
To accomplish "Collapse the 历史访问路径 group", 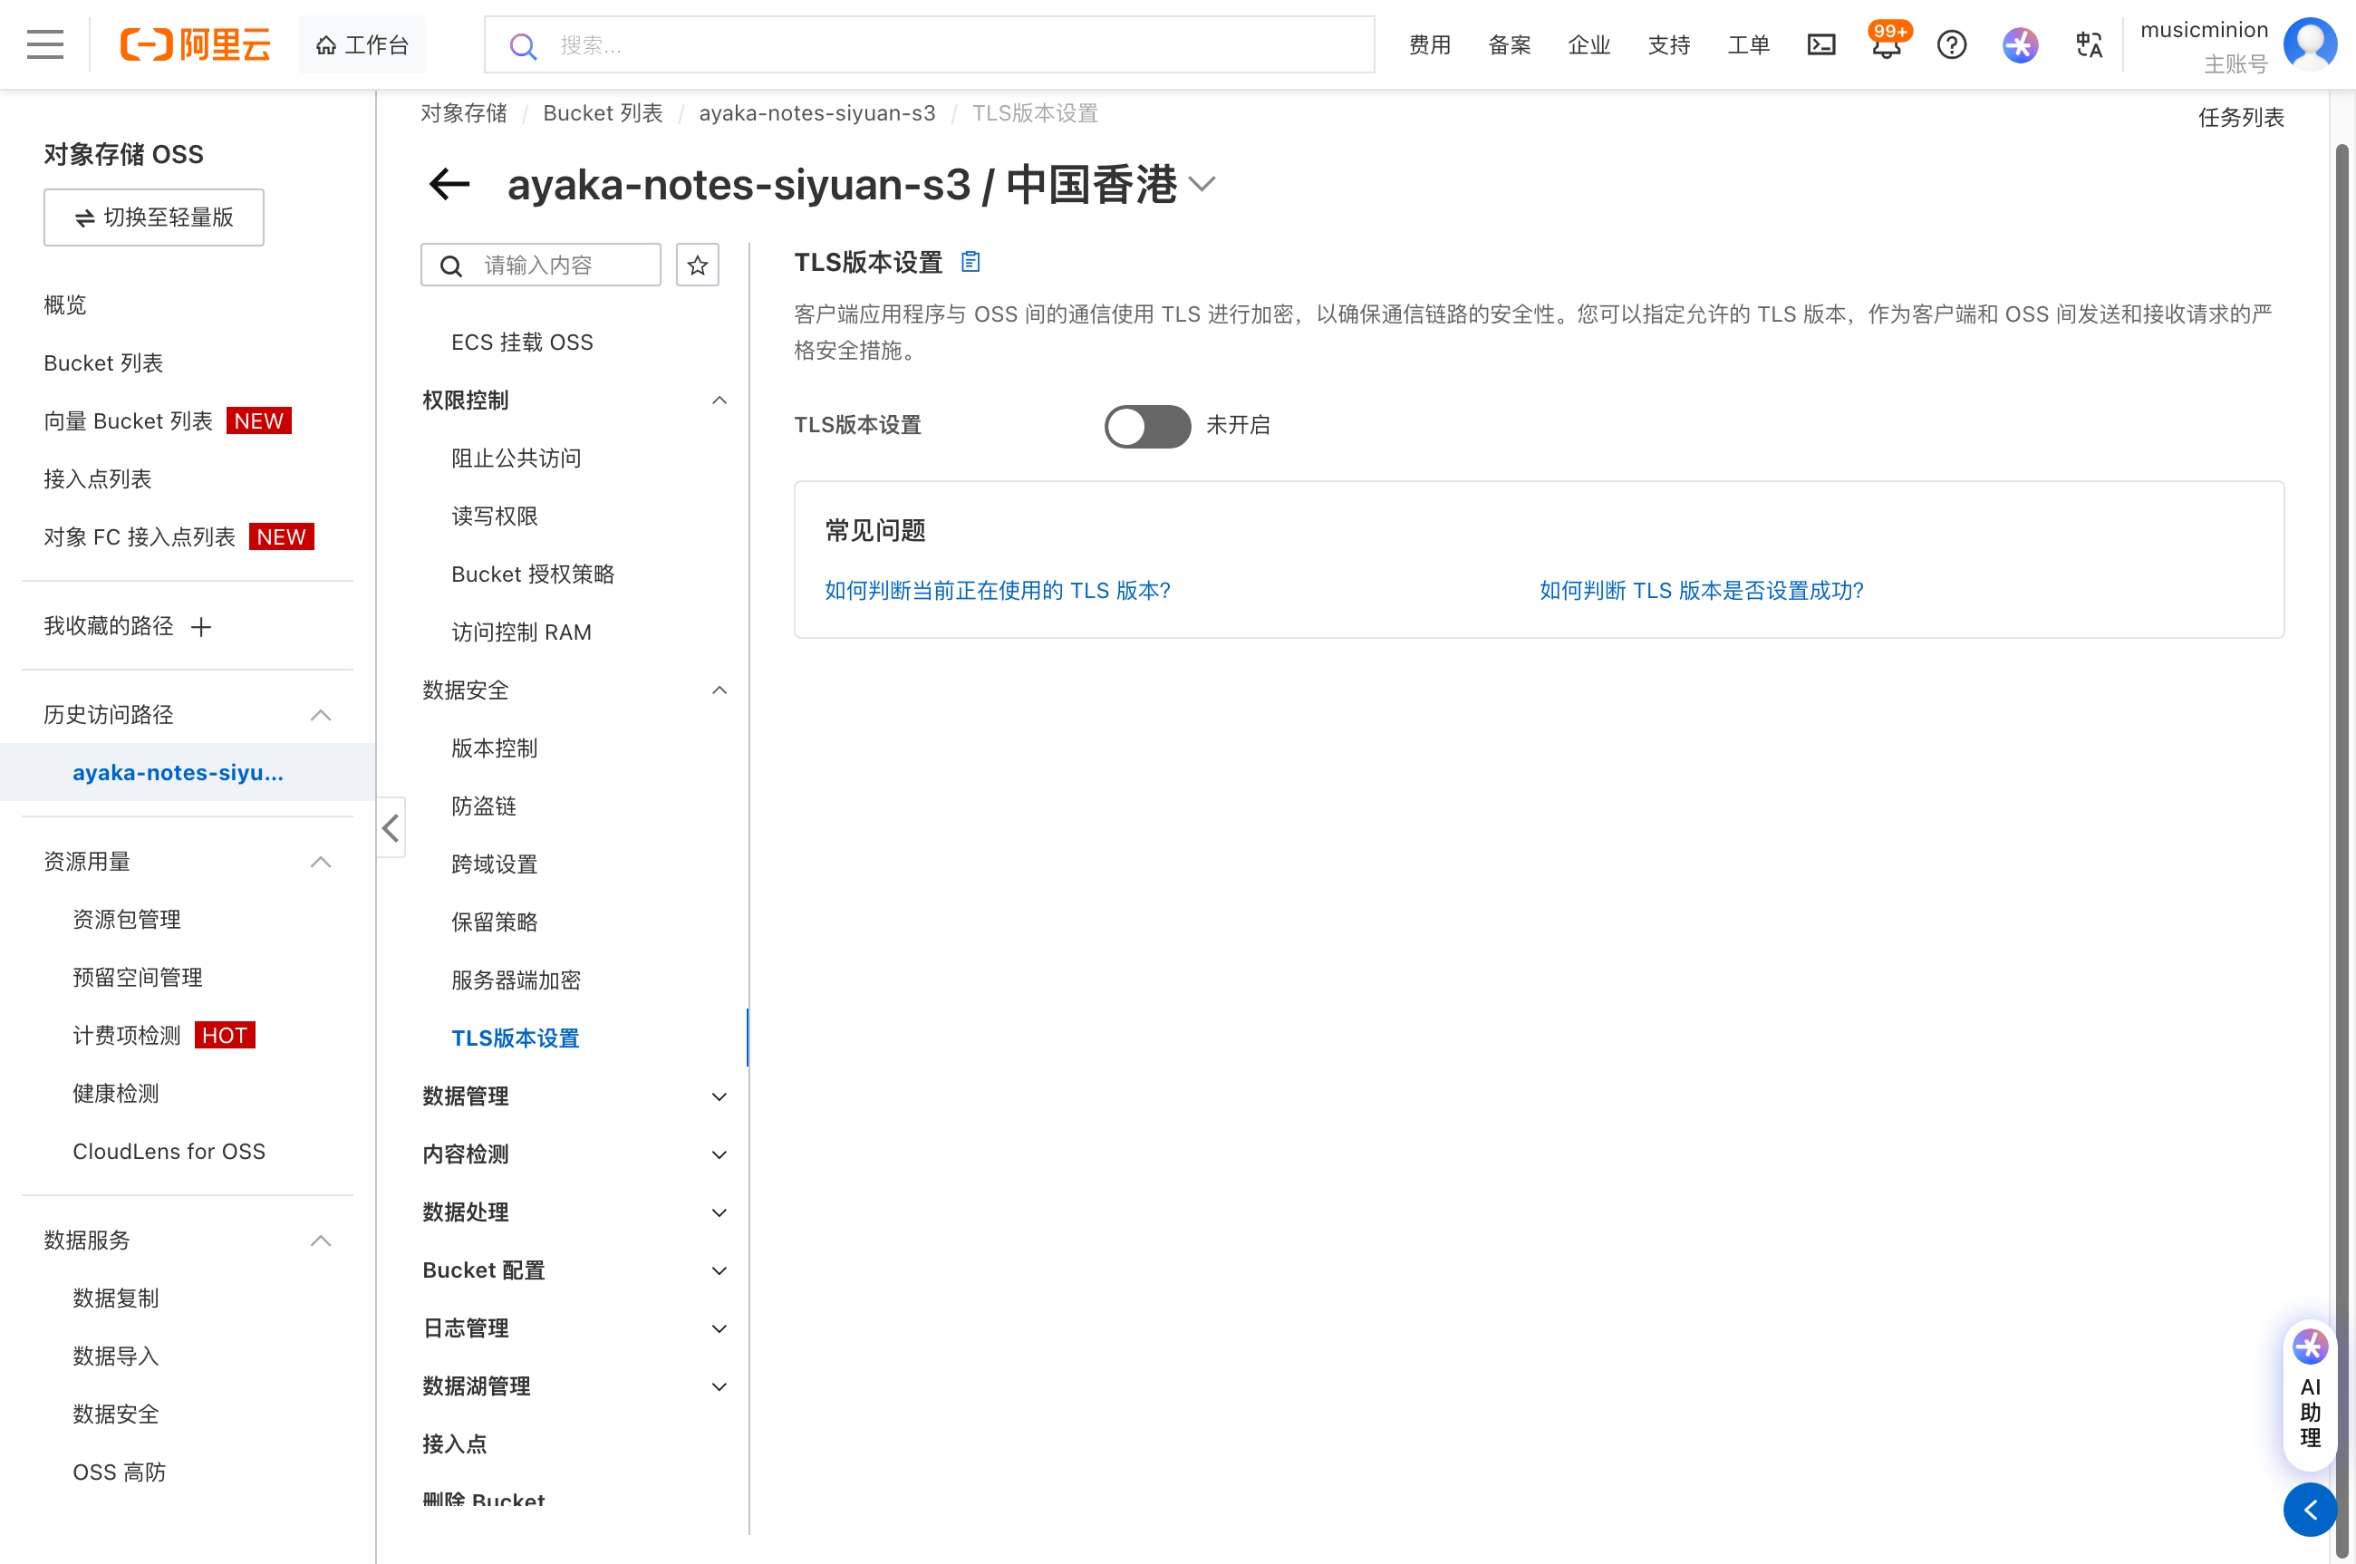I will point(320,715).
